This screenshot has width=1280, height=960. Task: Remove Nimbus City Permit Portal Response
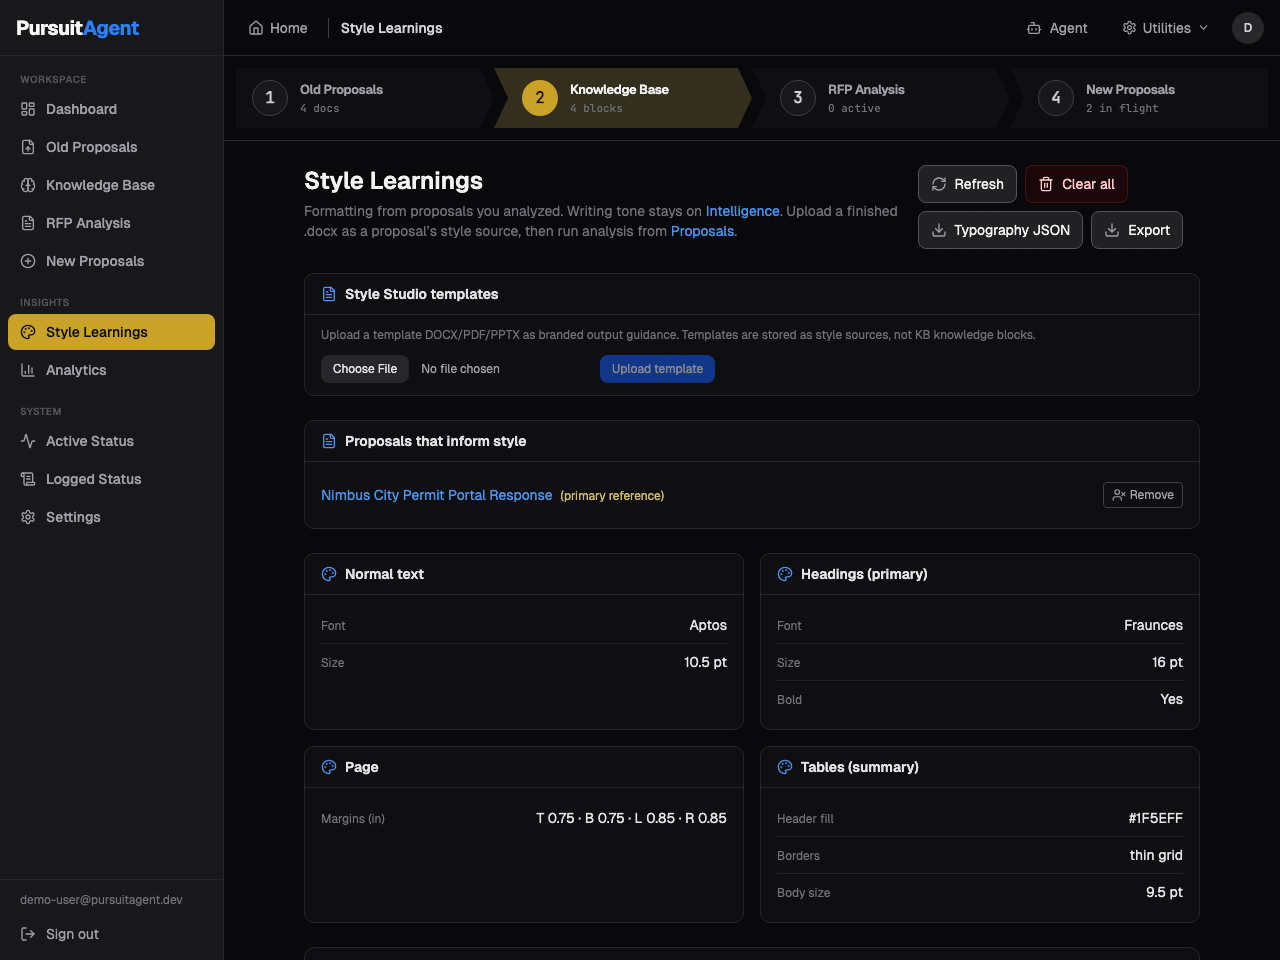tap(1143, 495)
